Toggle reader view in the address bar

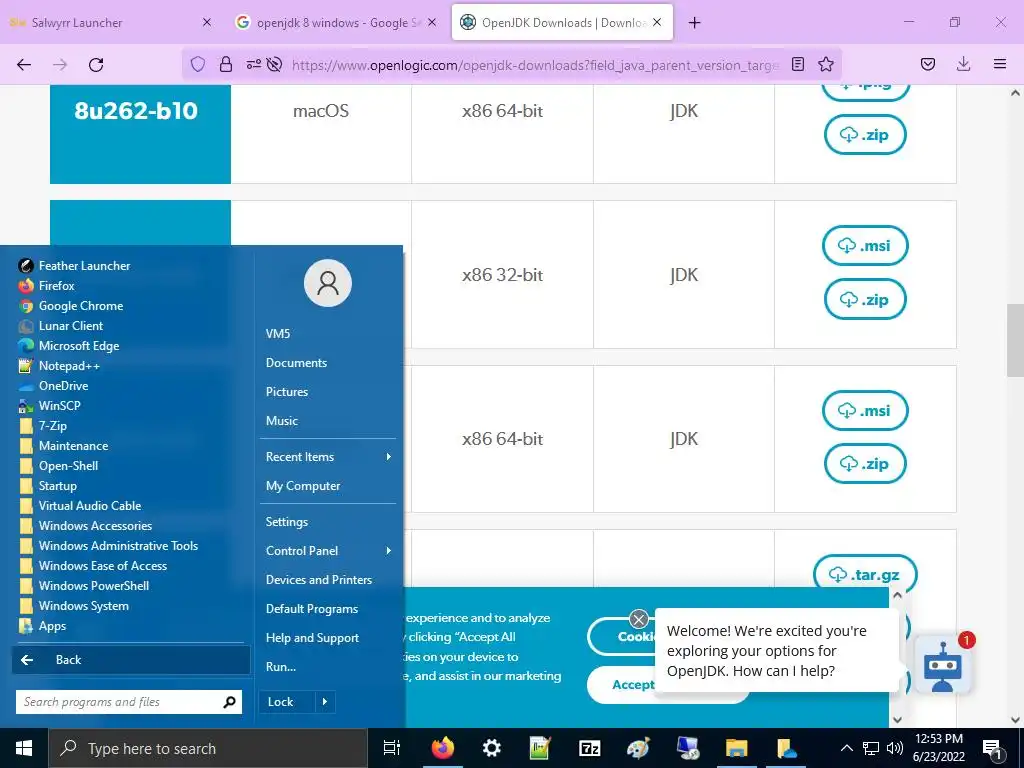797,64
